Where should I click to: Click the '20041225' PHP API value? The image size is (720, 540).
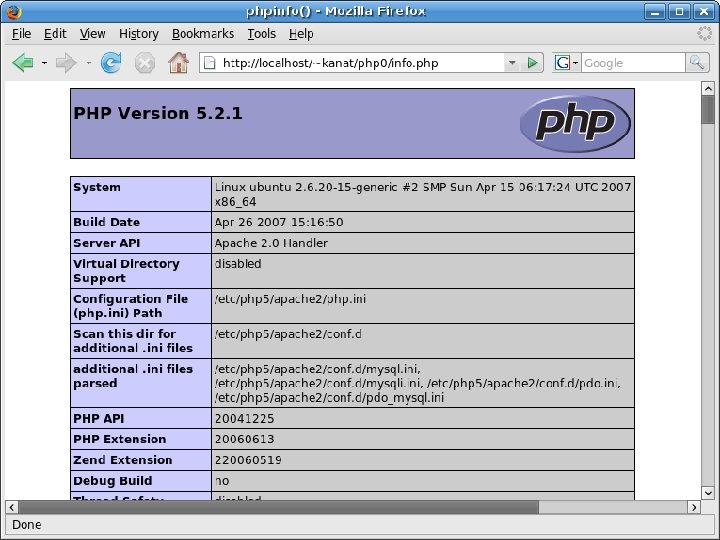pyautogui.click(x=244, y=419)
